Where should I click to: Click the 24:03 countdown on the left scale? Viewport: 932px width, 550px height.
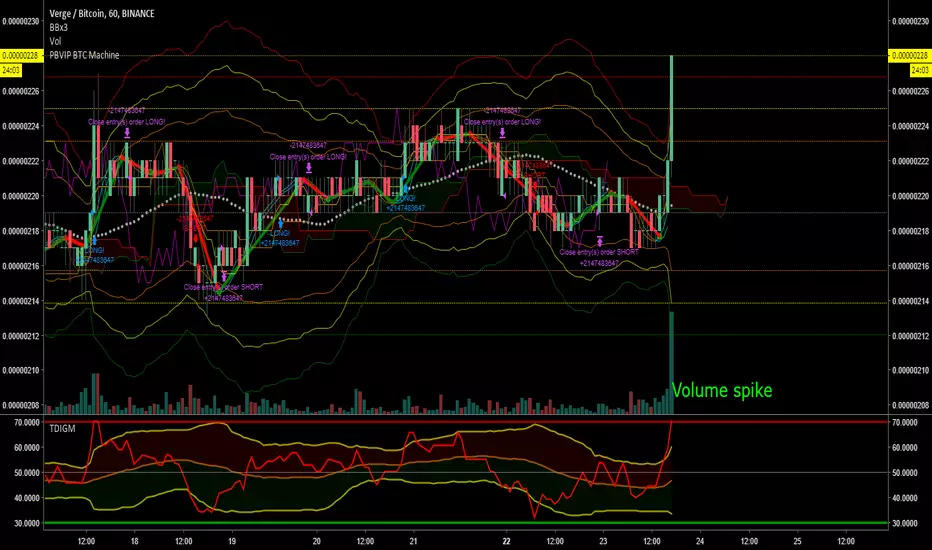(x=11, y=70)
